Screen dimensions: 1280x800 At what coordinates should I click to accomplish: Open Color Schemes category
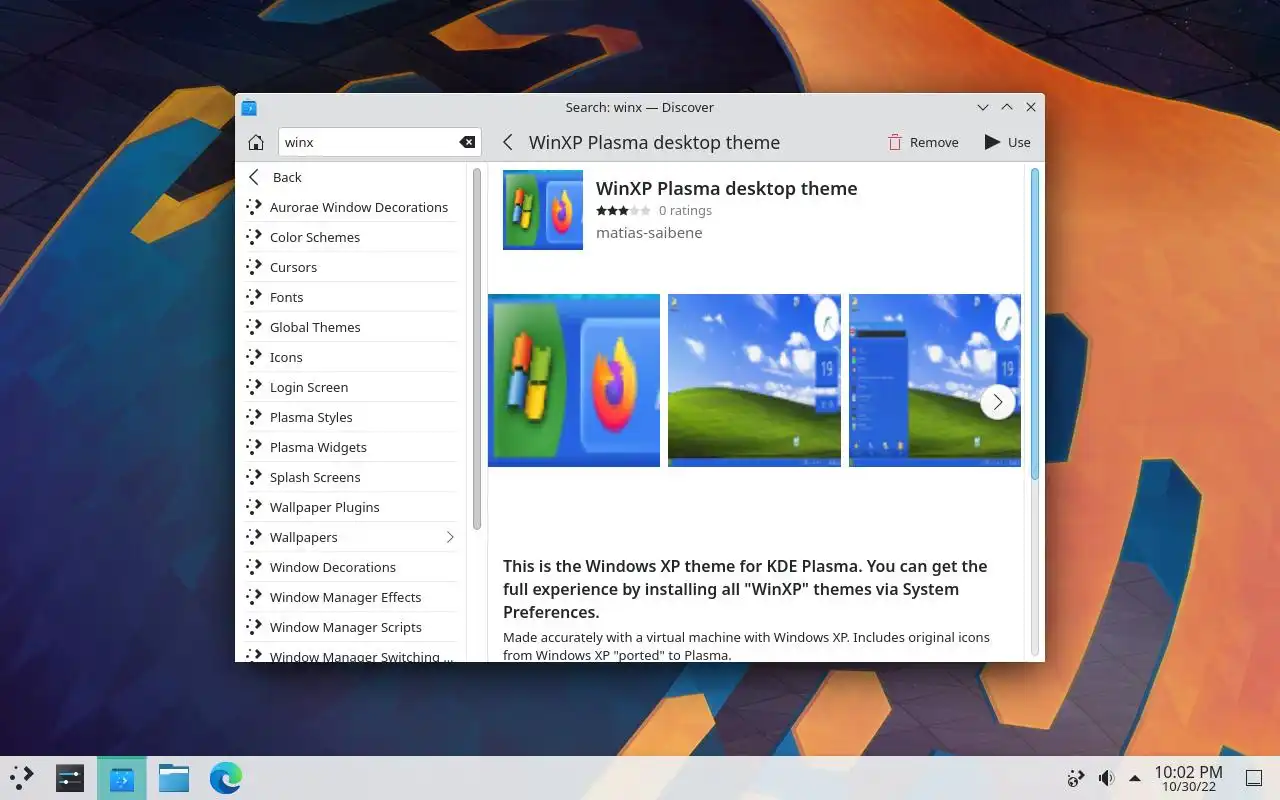click(x=351, y=237)
